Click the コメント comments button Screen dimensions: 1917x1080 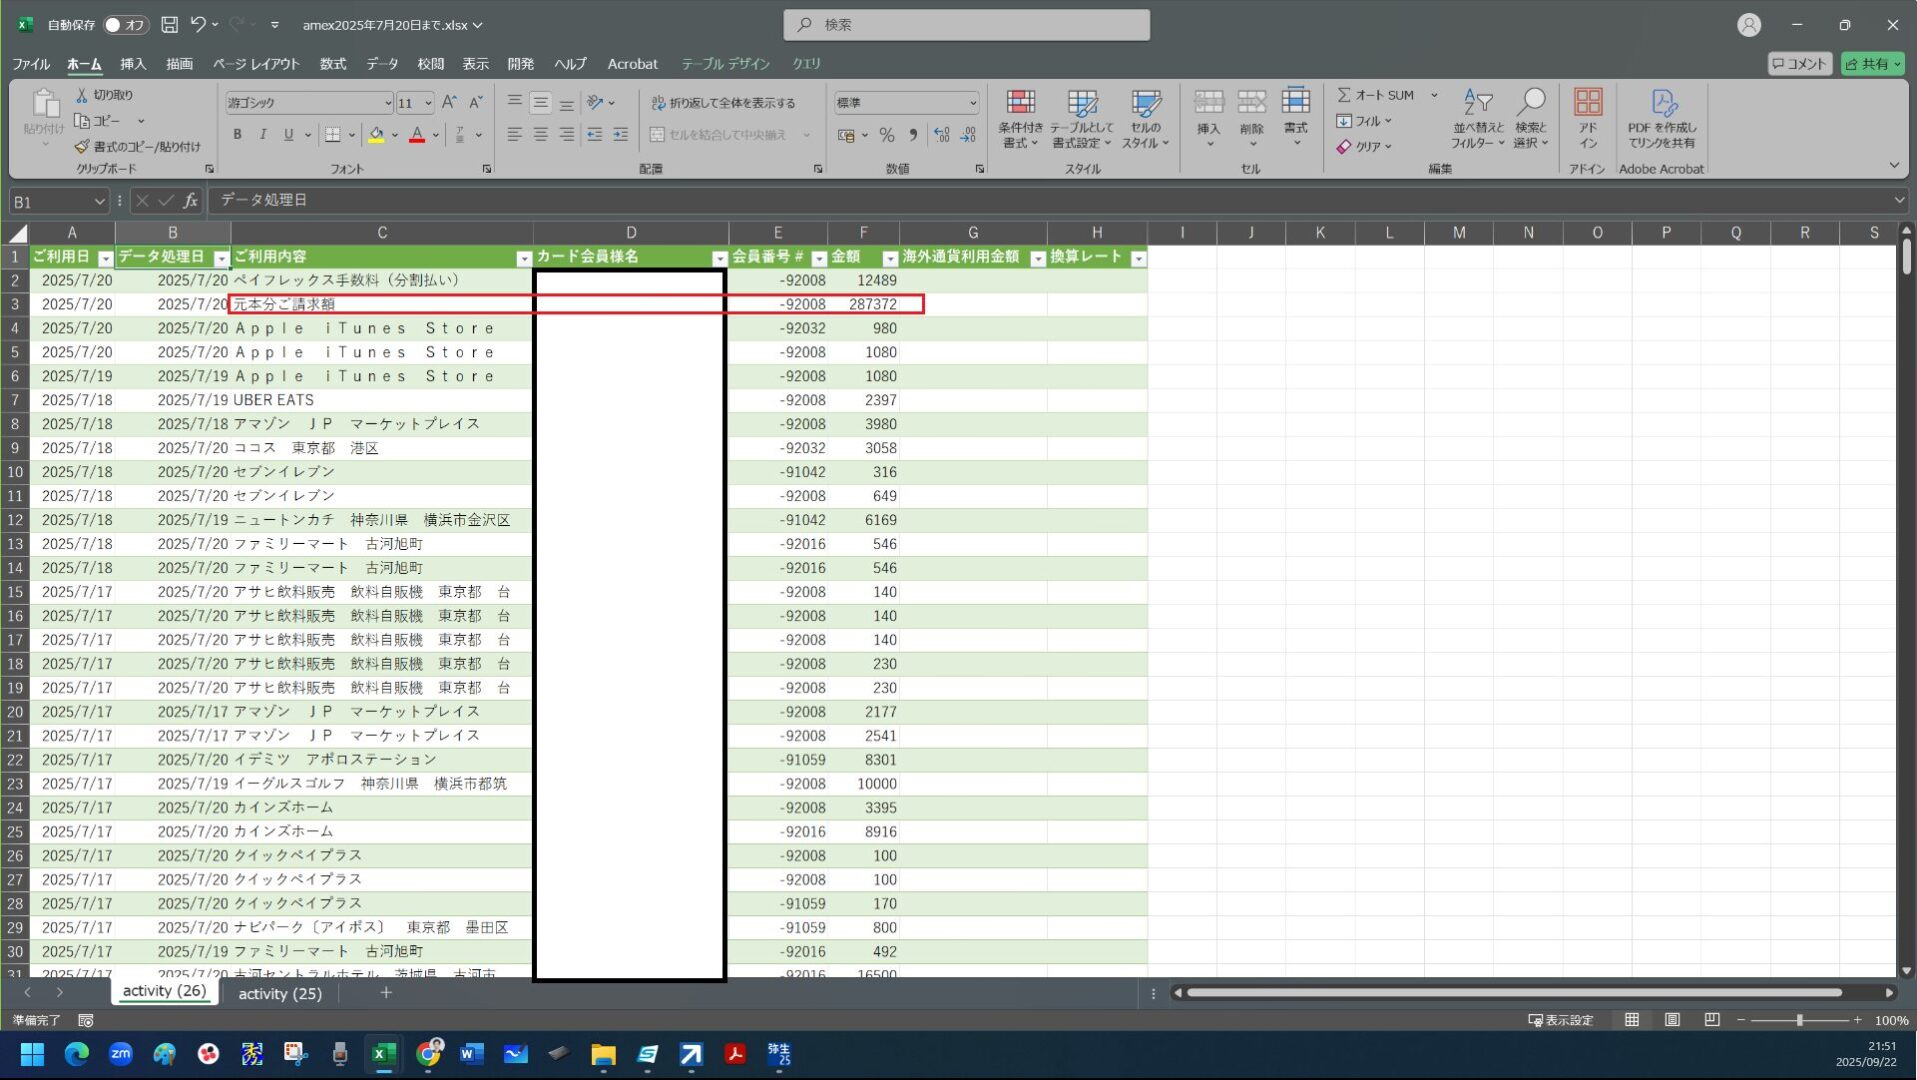(x=1799, y=64)
